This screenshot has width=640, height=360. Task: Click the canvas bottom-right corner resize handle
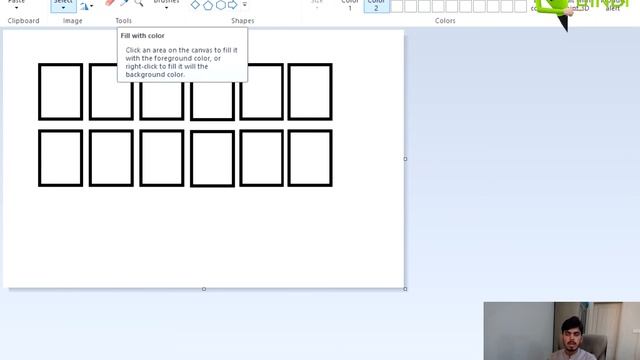405,289
